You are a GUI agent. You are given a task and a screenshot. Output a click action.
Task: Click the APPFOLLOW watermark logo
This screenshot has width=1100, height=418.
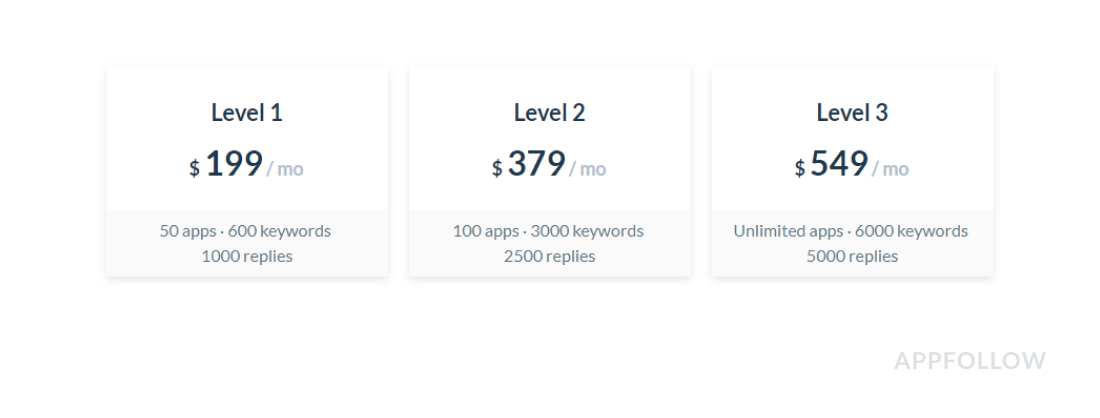[x=970, y=361]
